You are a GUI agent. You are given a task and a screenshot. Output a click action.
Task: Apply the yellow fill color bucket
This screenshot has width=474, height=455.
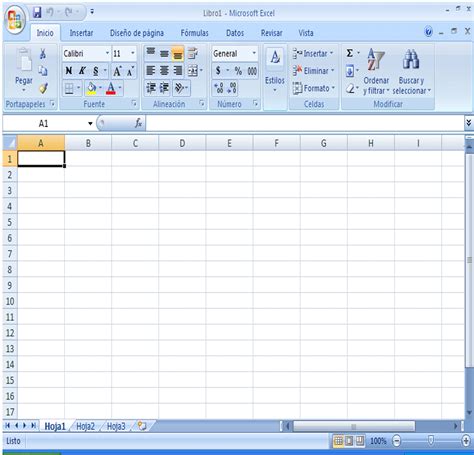[x=91, y=88]
